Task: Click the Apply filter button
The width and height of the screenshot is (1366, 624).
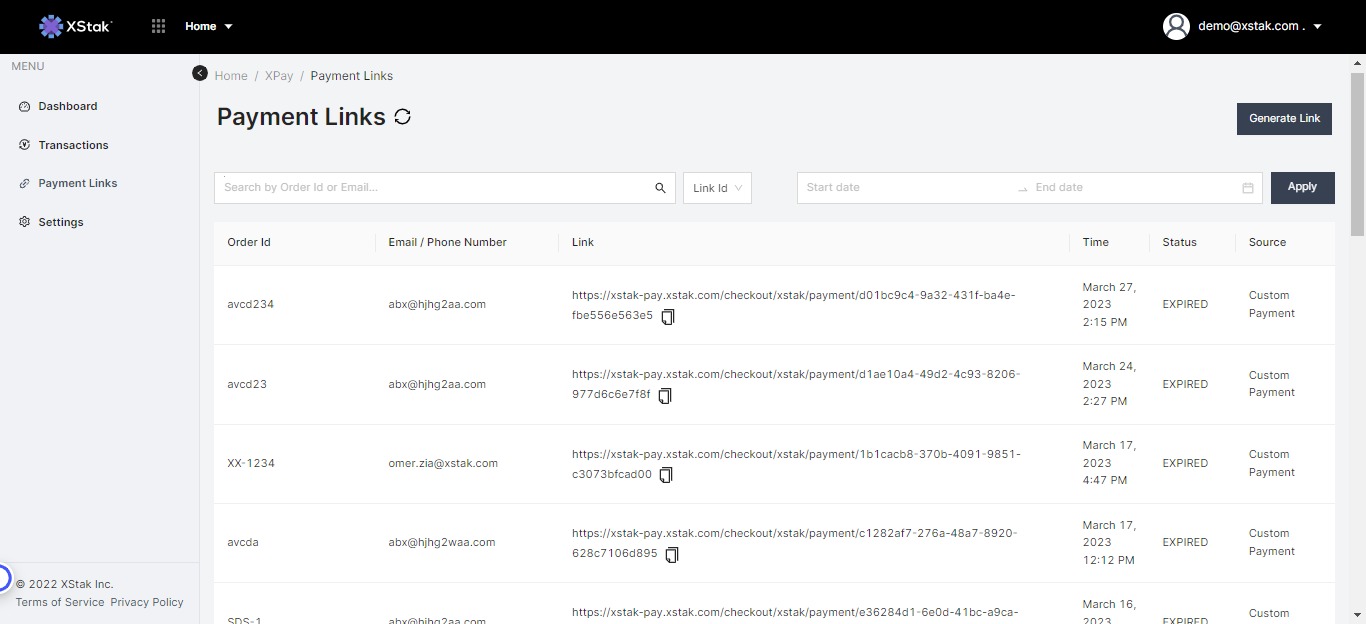Action: [x=1302, y=187]
